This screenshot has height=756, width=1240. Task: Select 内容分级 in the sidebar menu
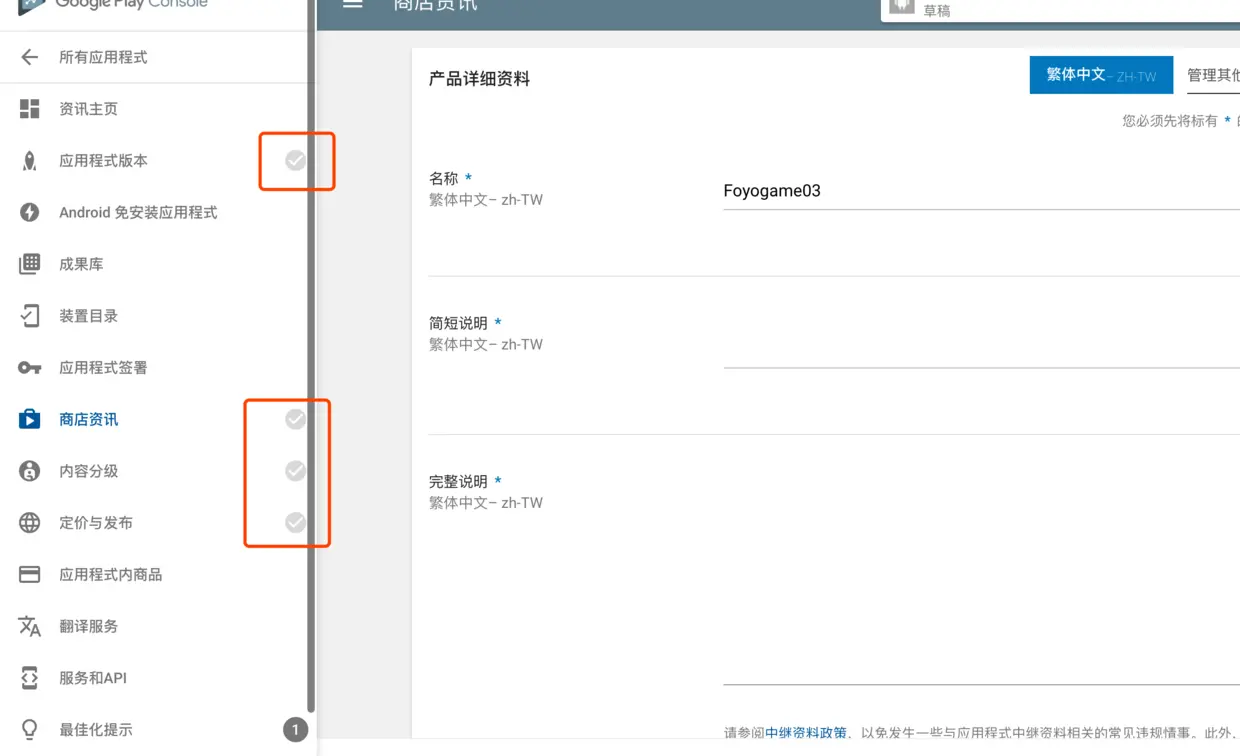tap(90, 471)
